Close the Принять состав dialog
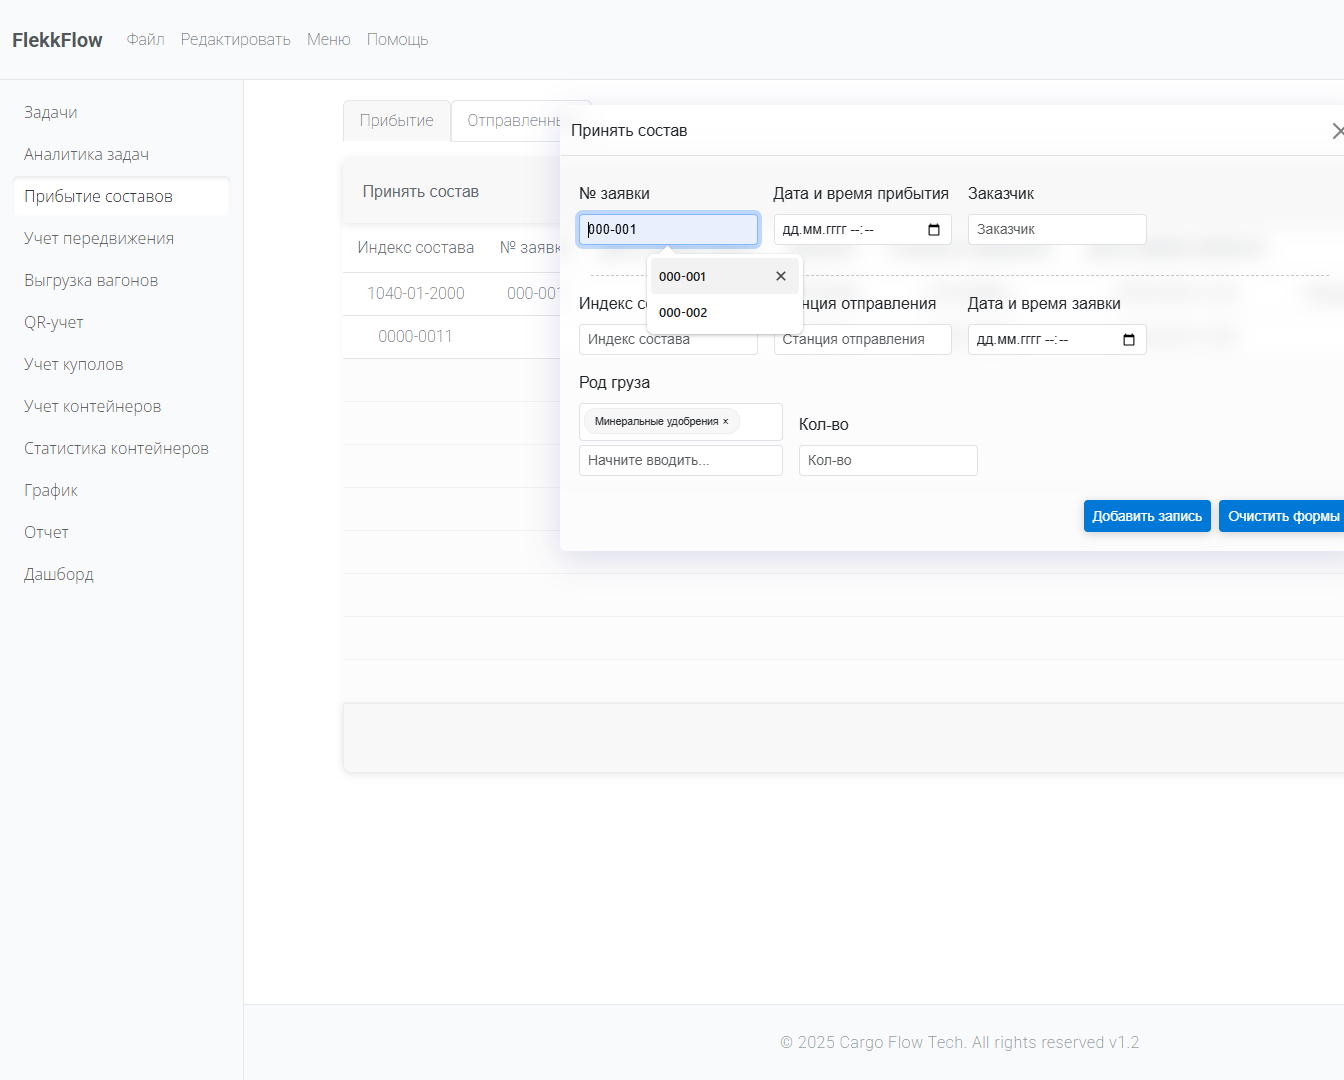 point(1337,131)
